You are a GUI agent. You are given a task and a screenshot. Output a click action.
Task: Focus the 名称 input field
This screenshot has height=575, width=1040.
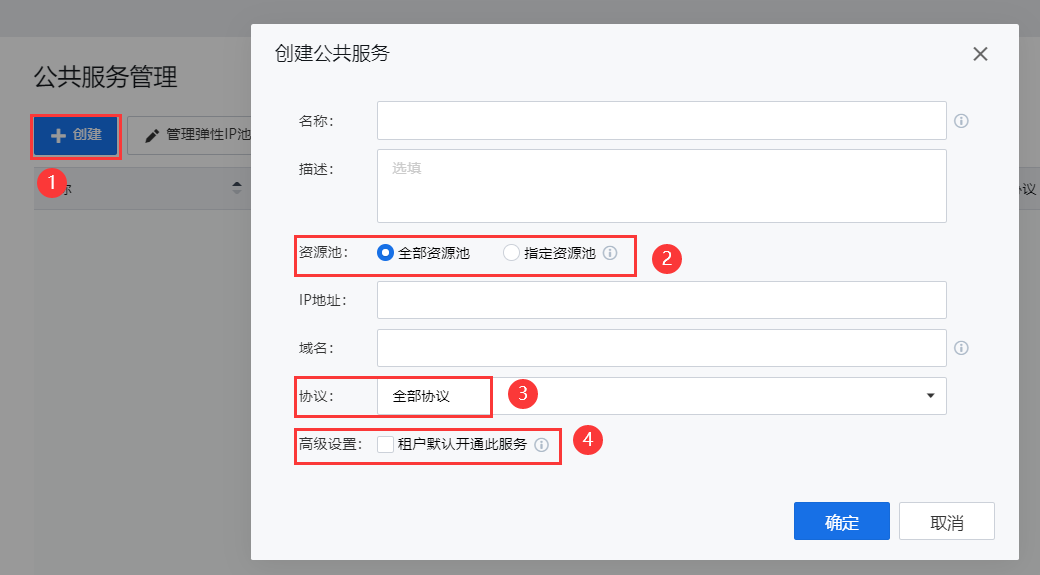(x=661, y=121)
